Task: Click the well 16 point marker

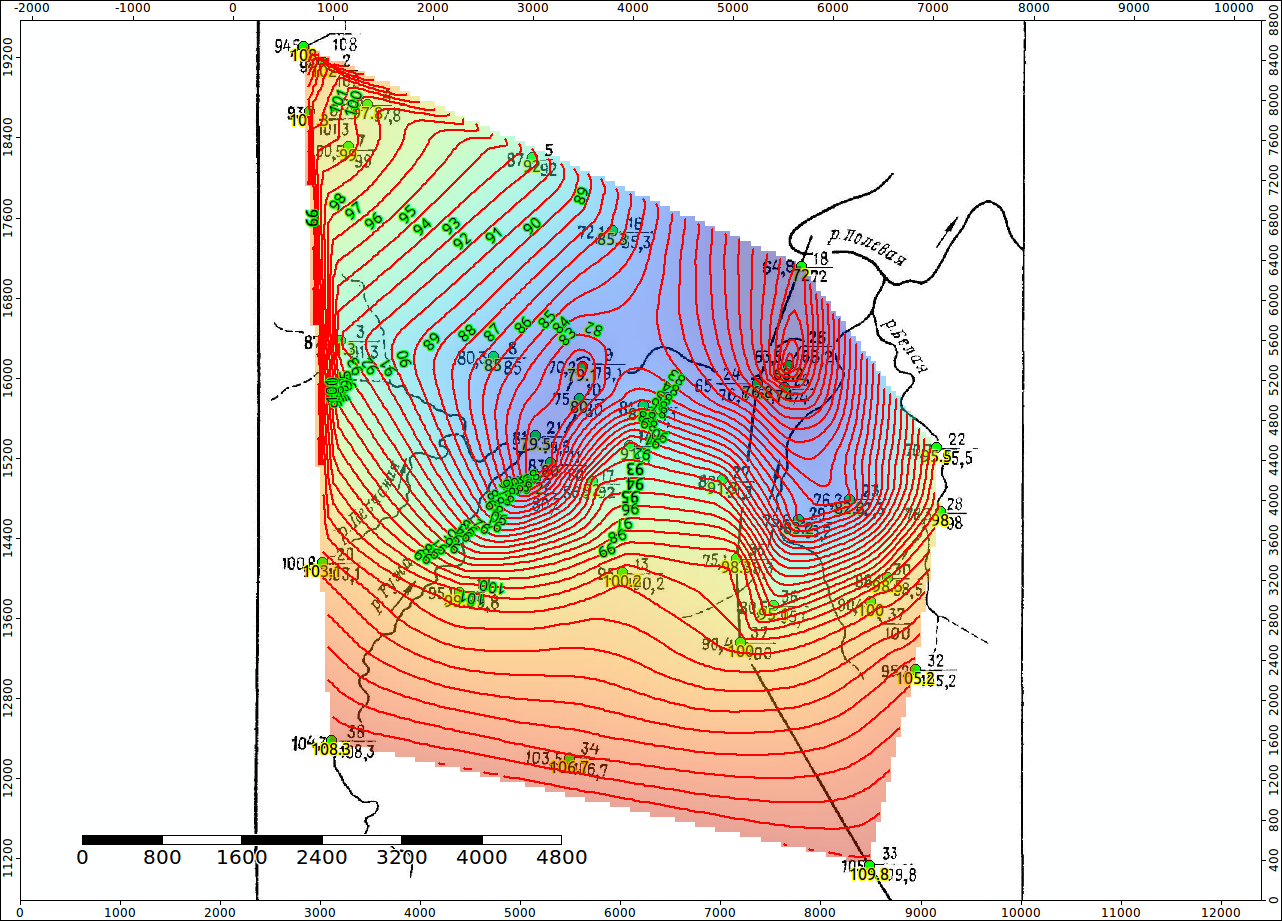Action: 613,230
